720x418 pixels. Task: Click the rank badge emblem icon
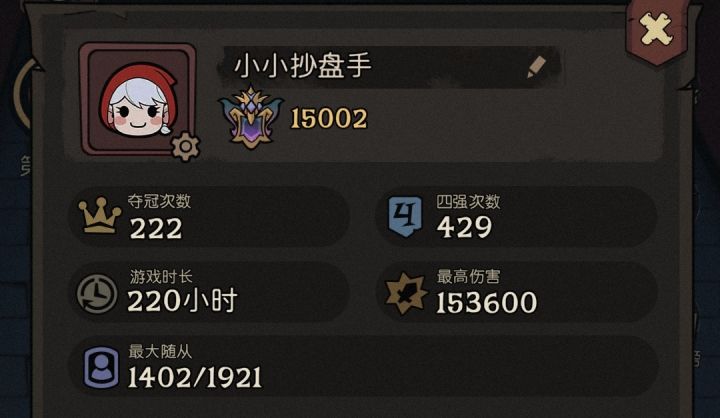[x=251, y=118]
